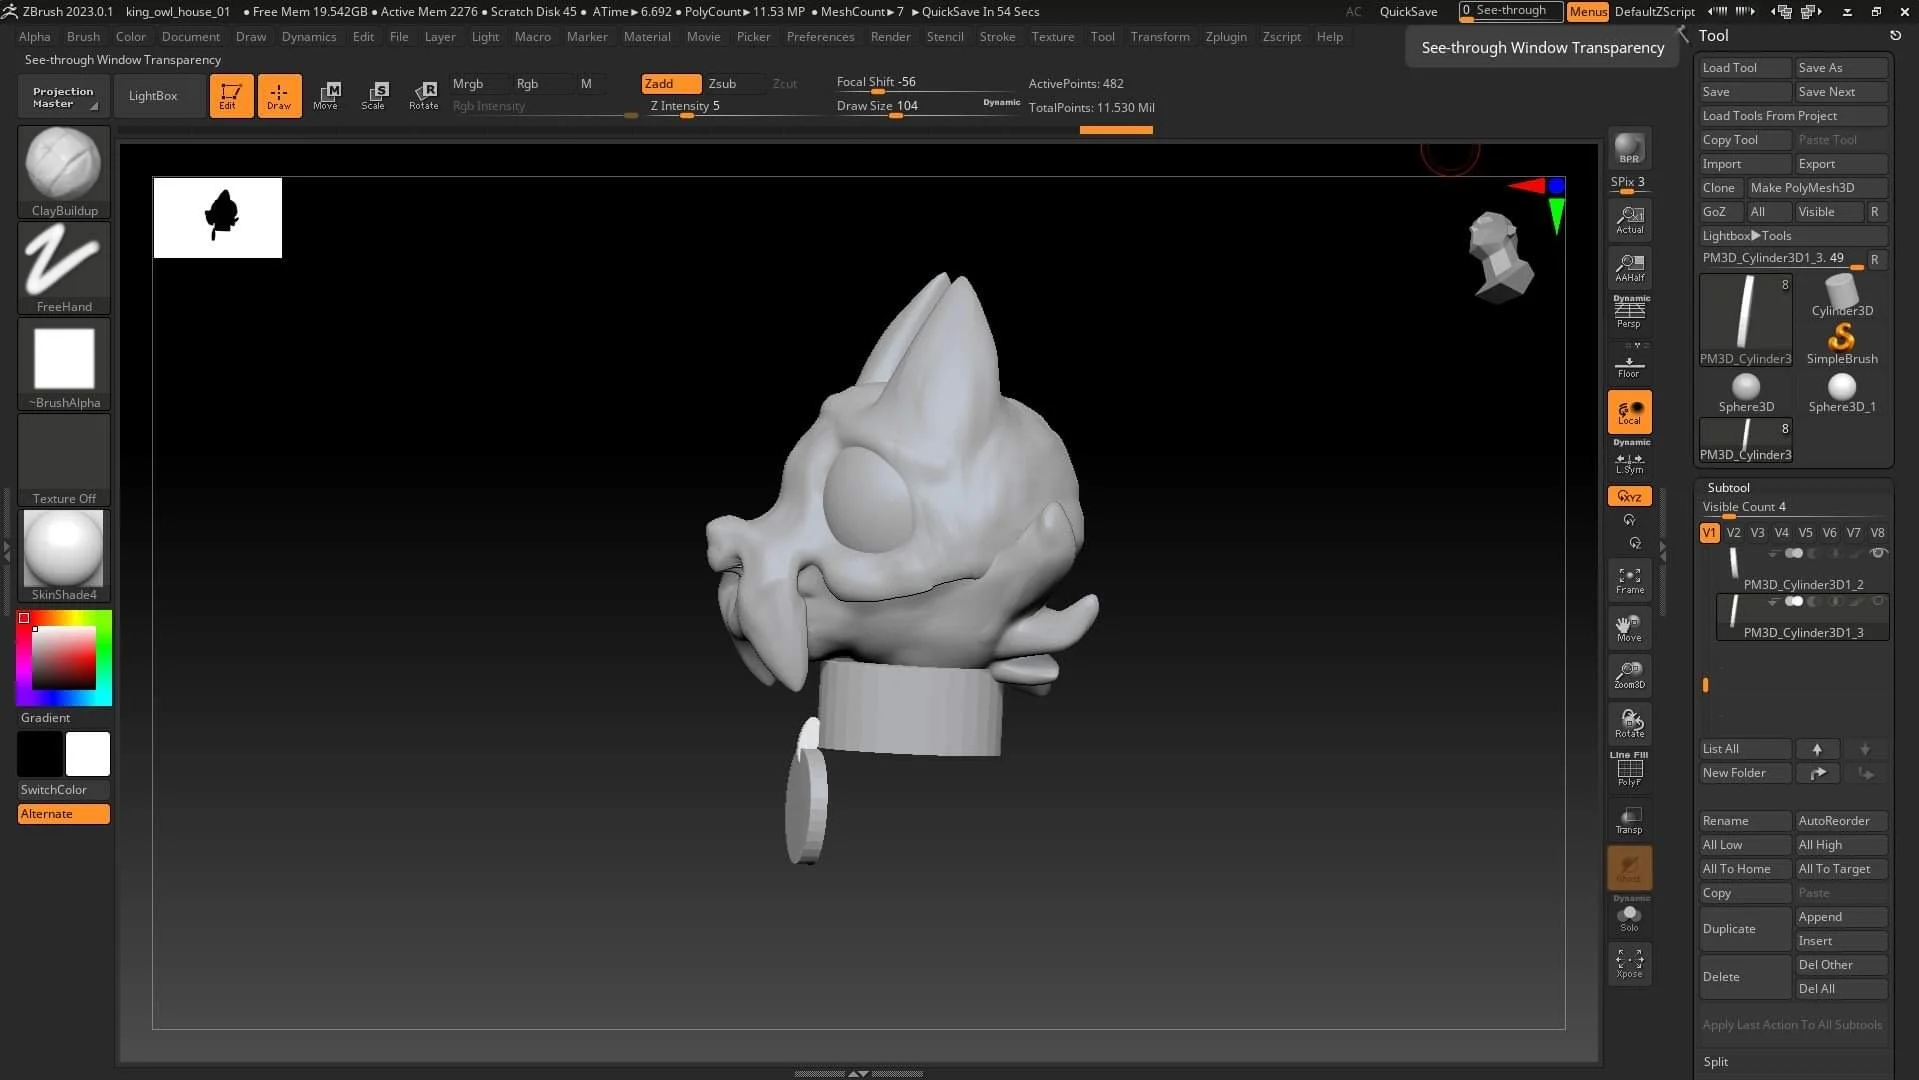
Task: Toggle Zsub sculpt mode
Action: [734, 84]
